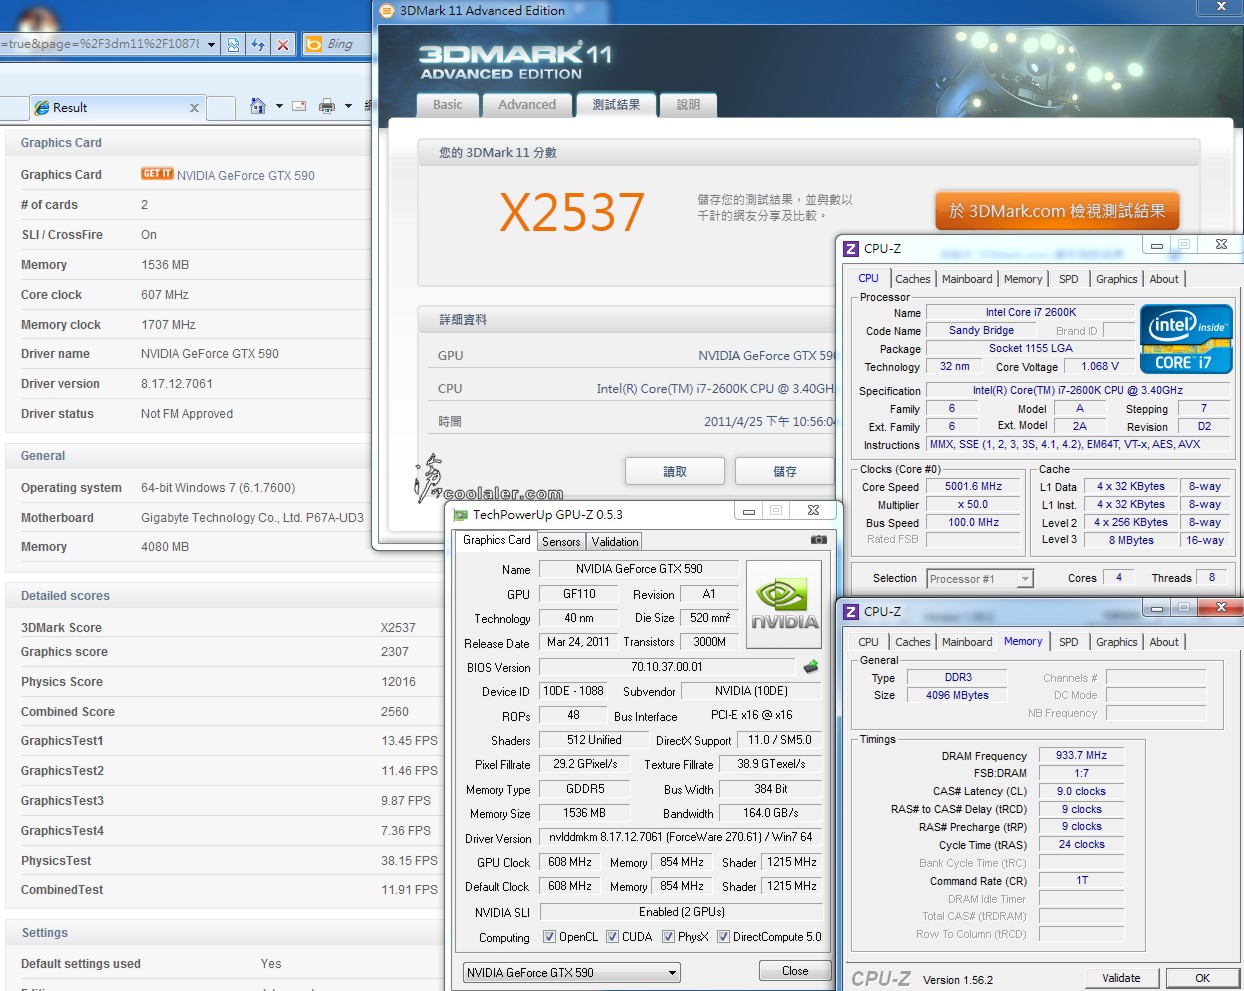
Task: Select the 測試結果 tab in 3DMark 11
Action: [x=616, y=105]
